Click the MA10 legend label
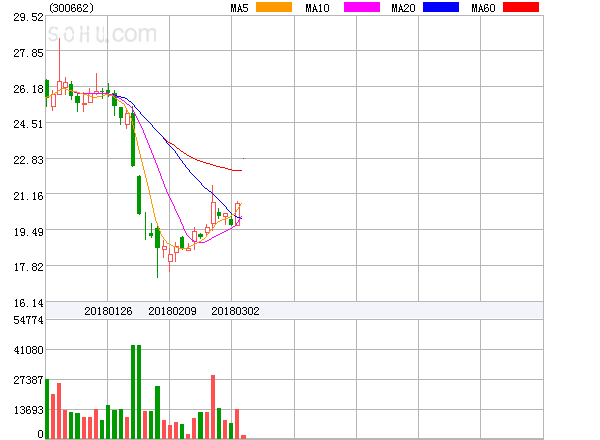 (x=317, y=8)
